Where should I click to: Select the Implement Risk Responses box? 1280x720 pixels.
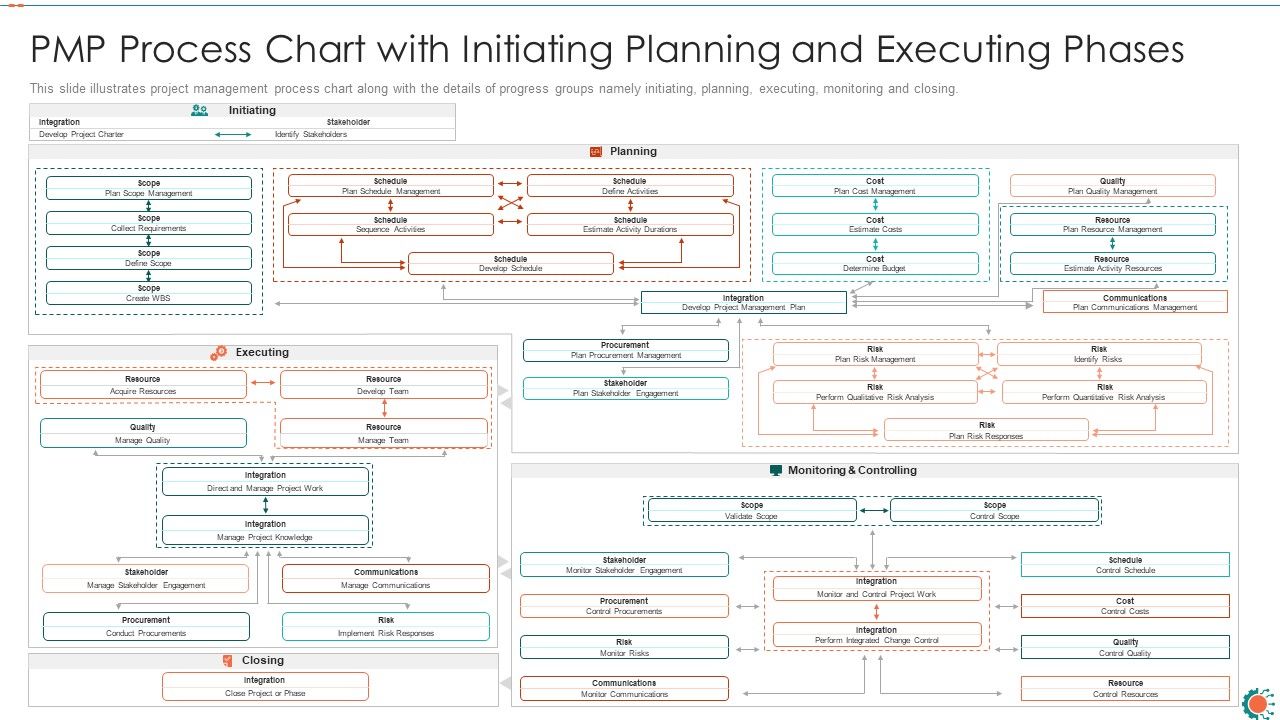pos(386,626)
